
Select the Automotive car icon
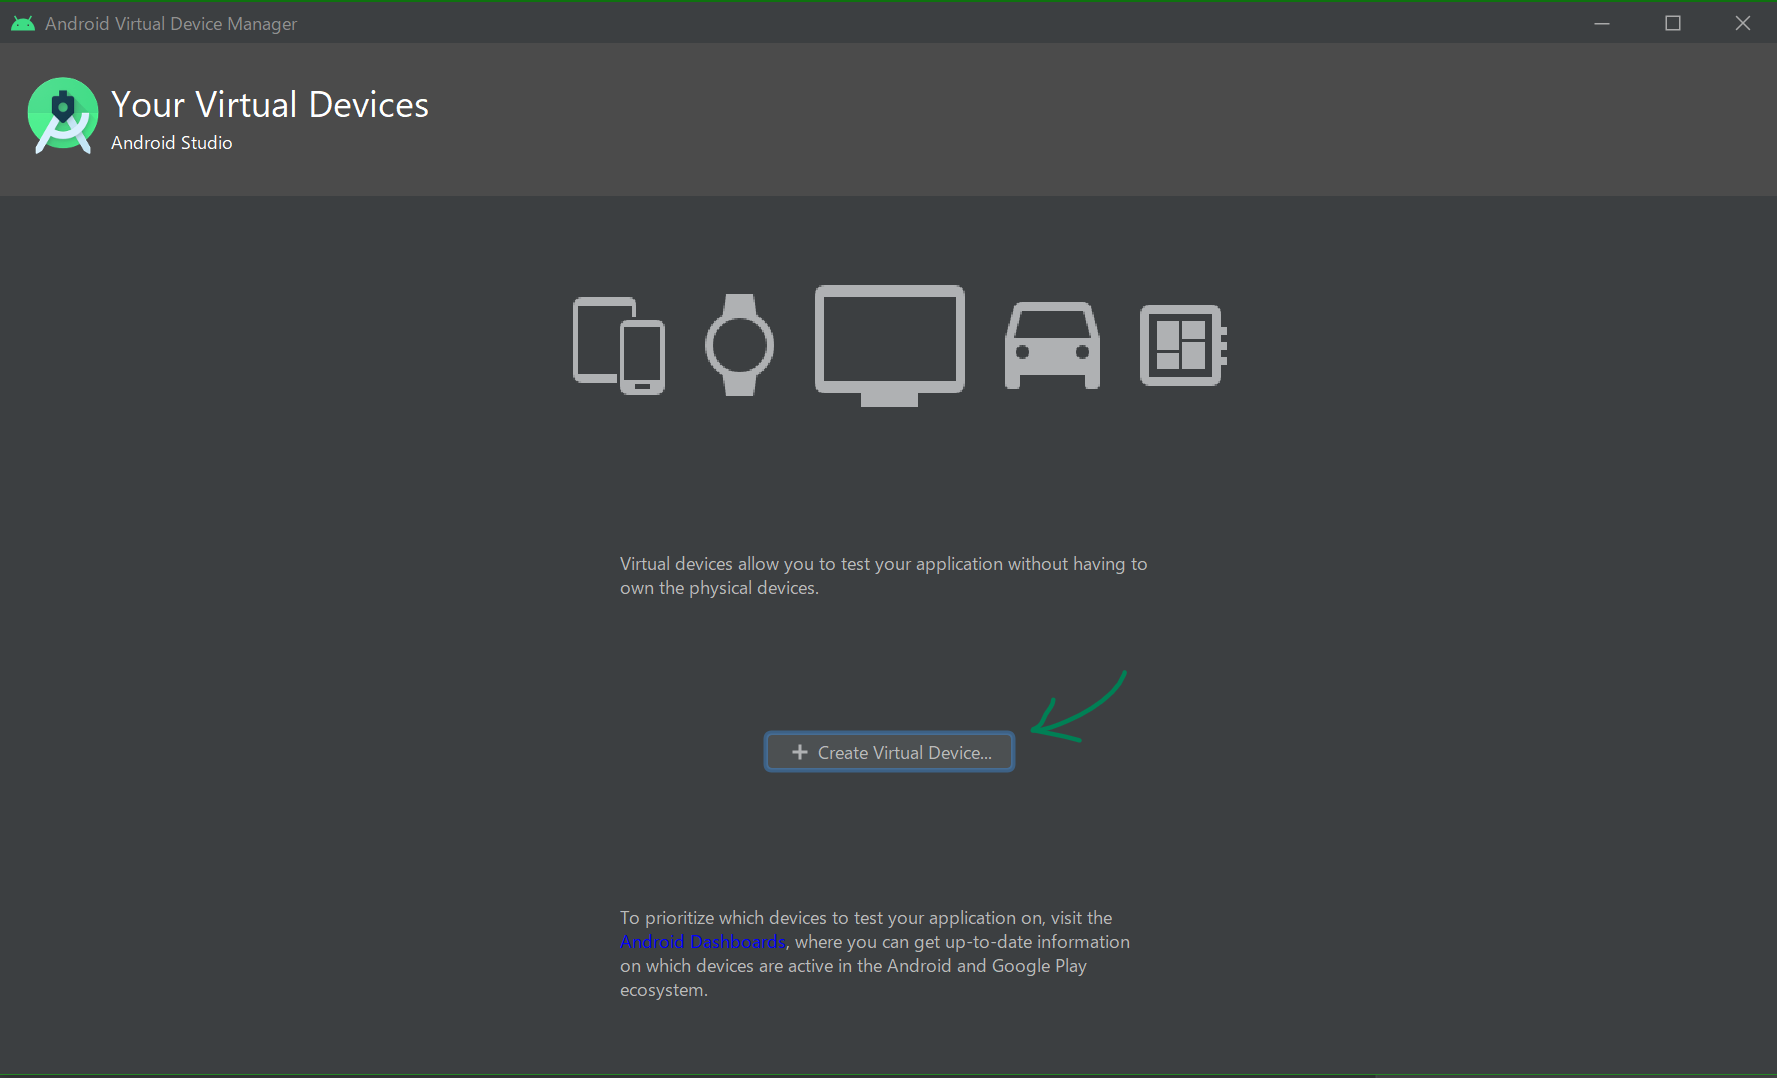[x=1052, y=345]
